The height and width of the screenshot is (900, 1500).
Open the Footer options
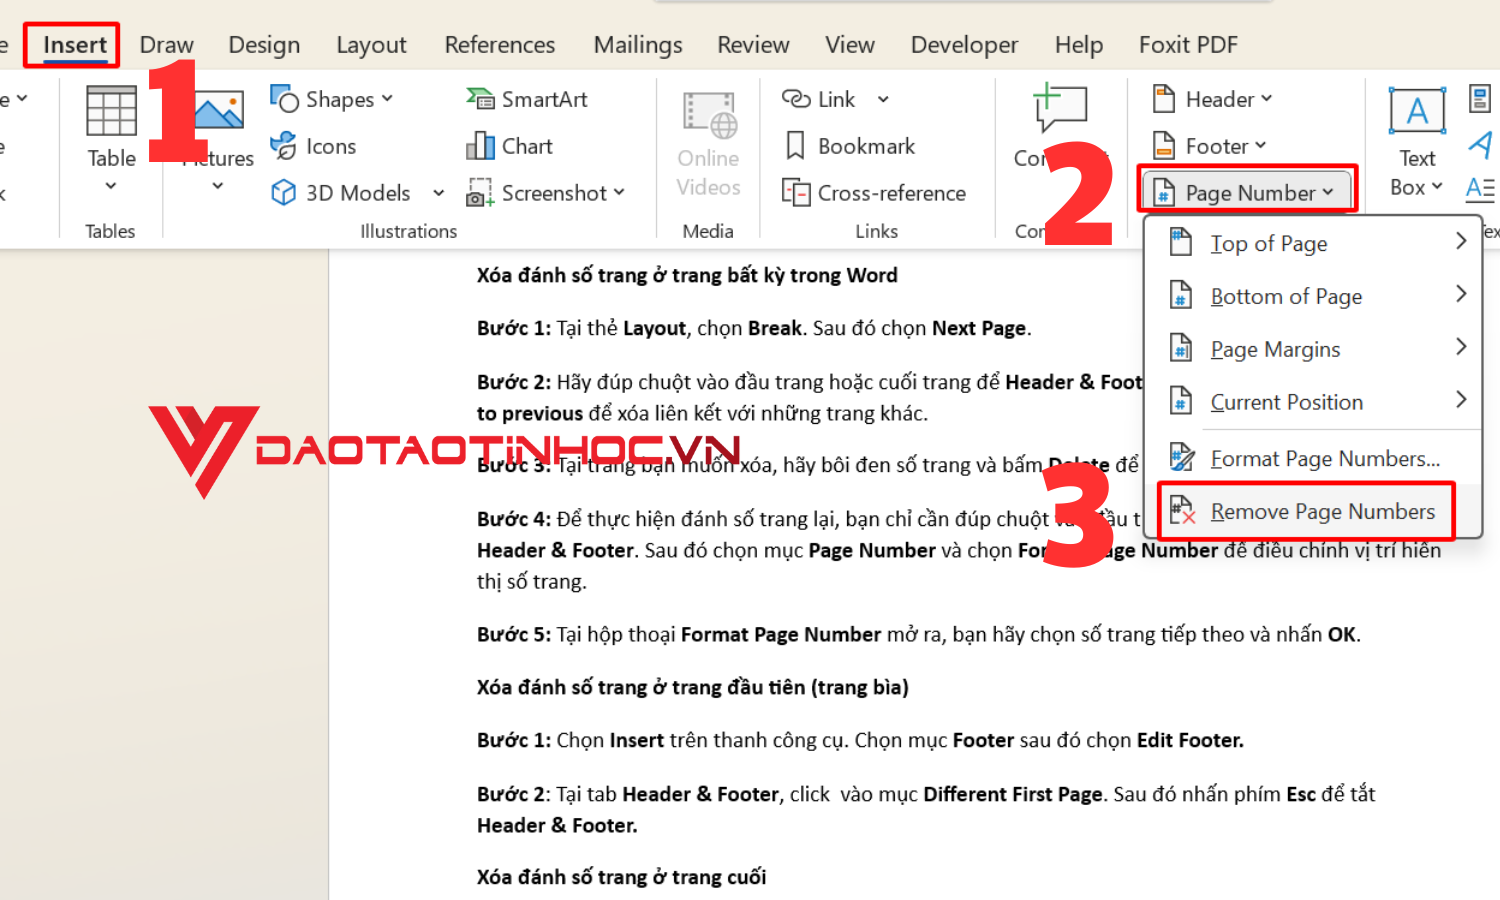click(x=1208, y=146)
